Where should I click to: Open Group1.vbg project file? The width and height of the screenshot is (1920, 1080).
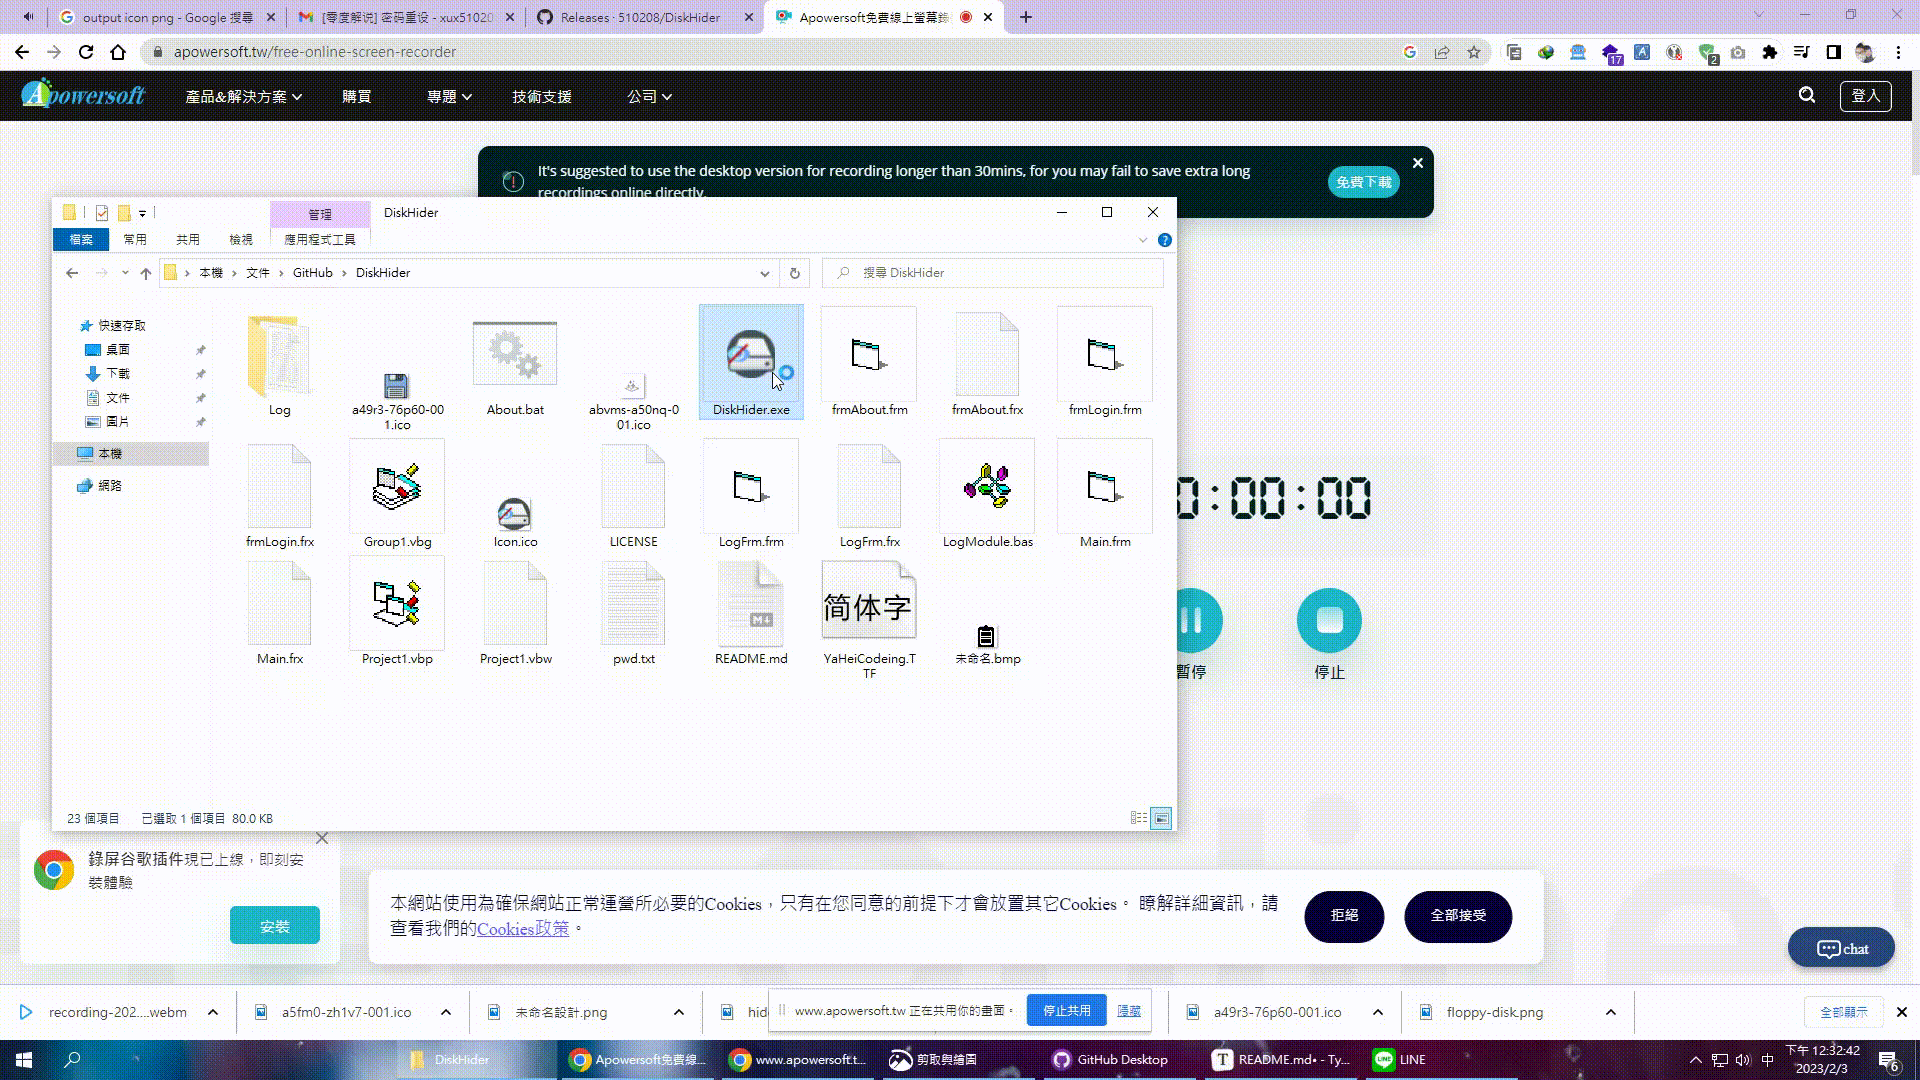[397, 495]
